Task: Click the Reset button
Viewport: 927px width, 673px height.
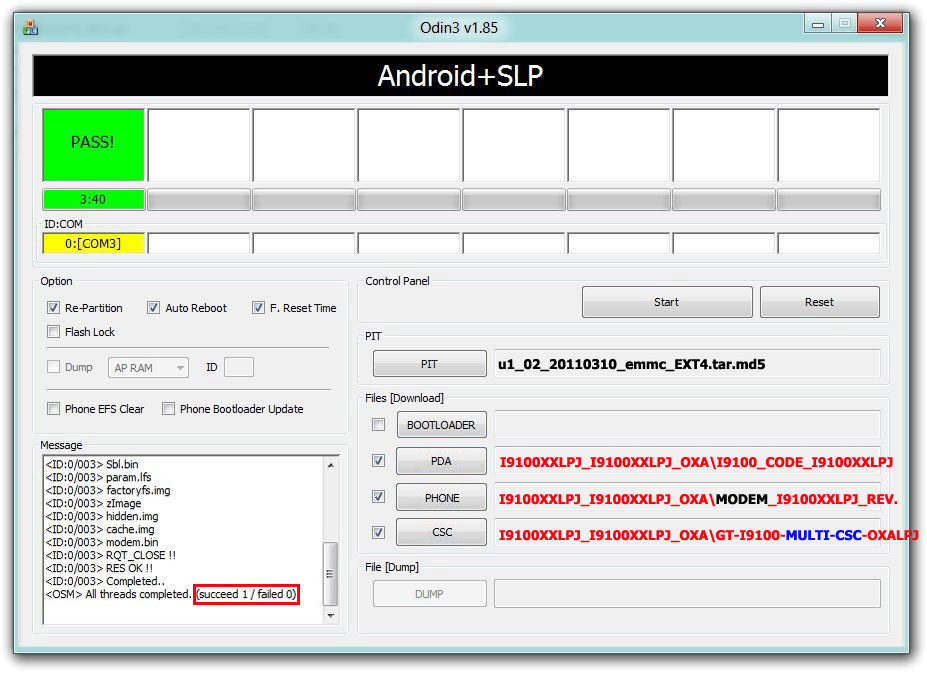Action: [819, 302]
